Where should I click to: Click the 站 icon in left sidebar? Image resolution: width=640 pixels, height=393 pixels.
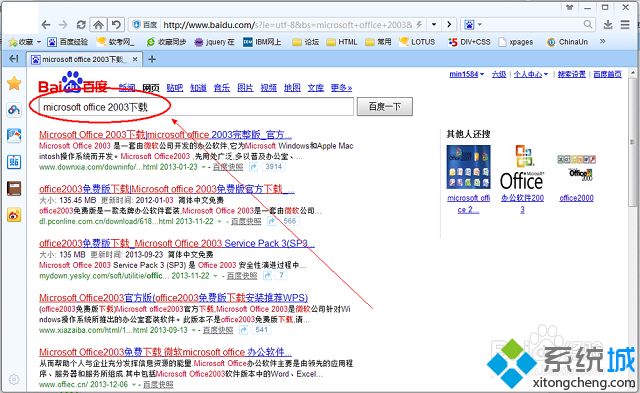coord(14,162)
